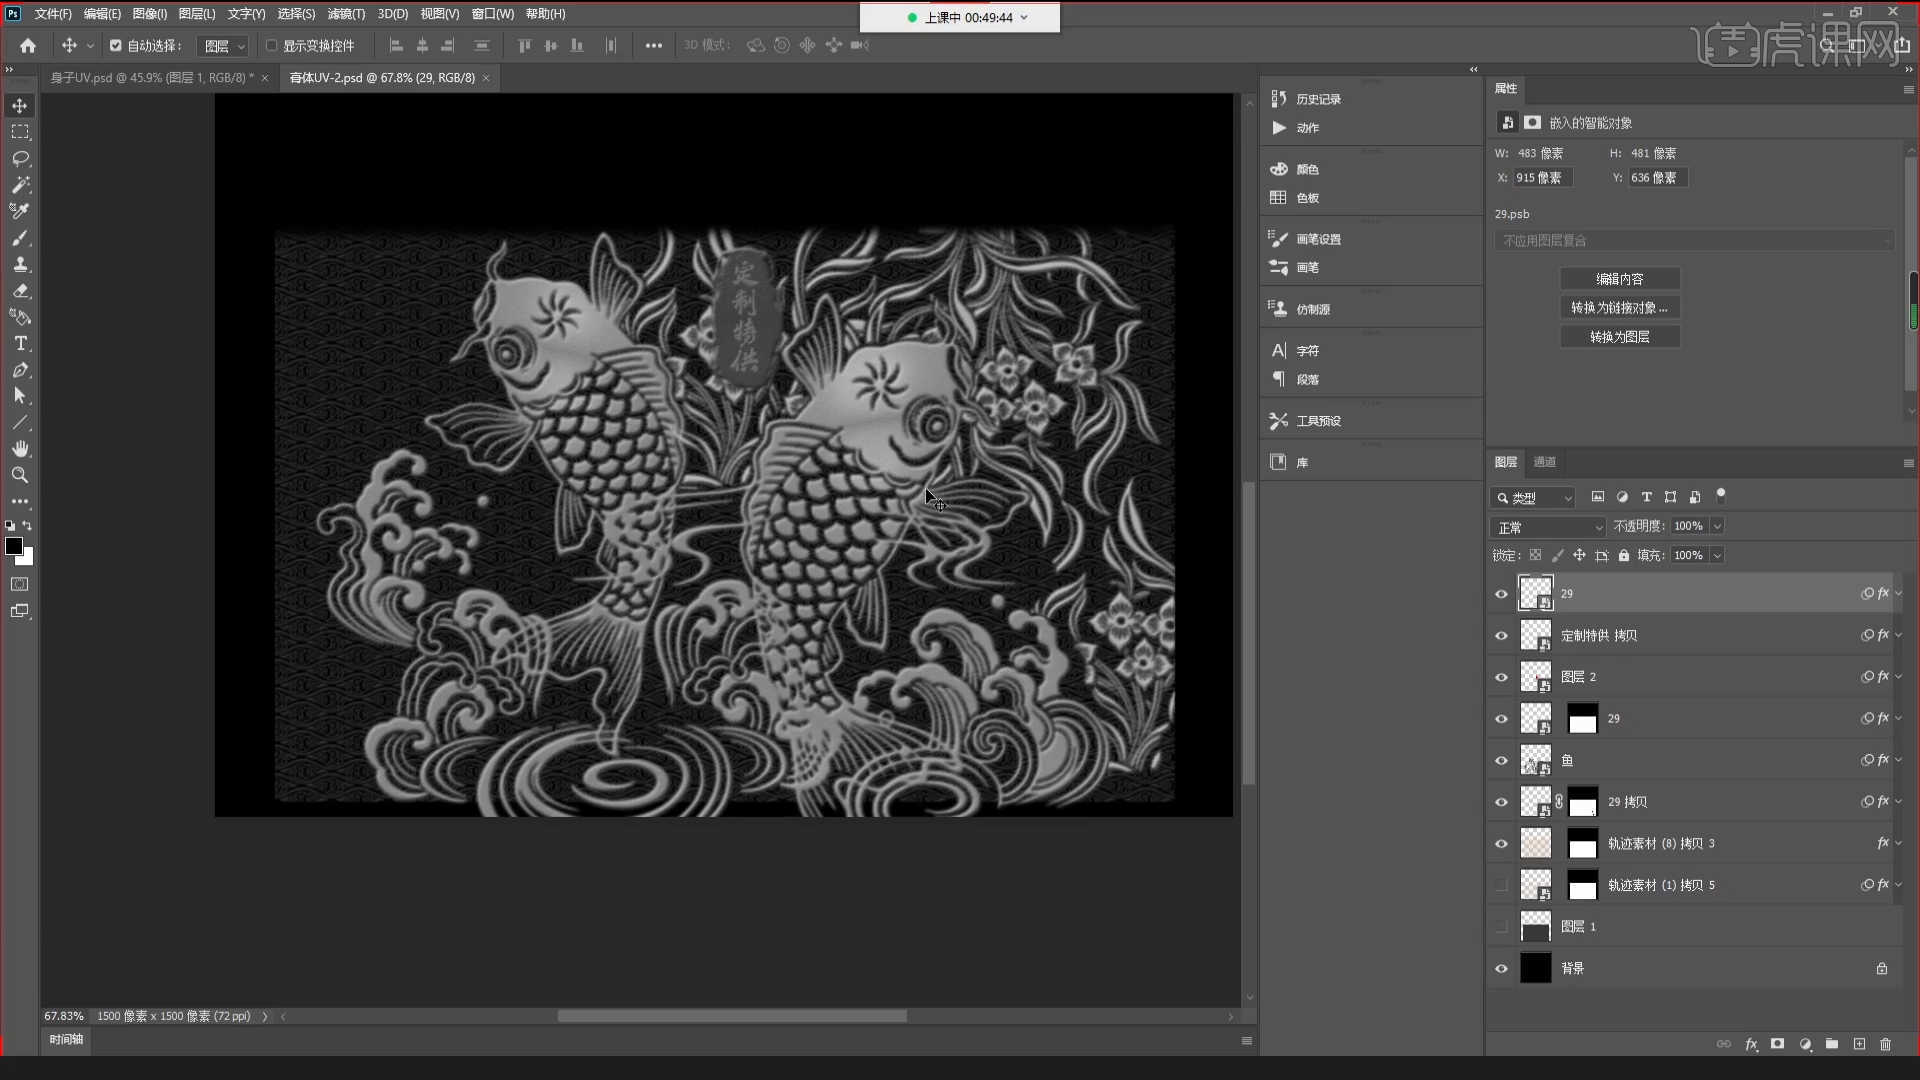Viewport: 1920px width, 1080px height.
Task: Click add layer mask icon at bottom
Action: click(1777, 1044)
